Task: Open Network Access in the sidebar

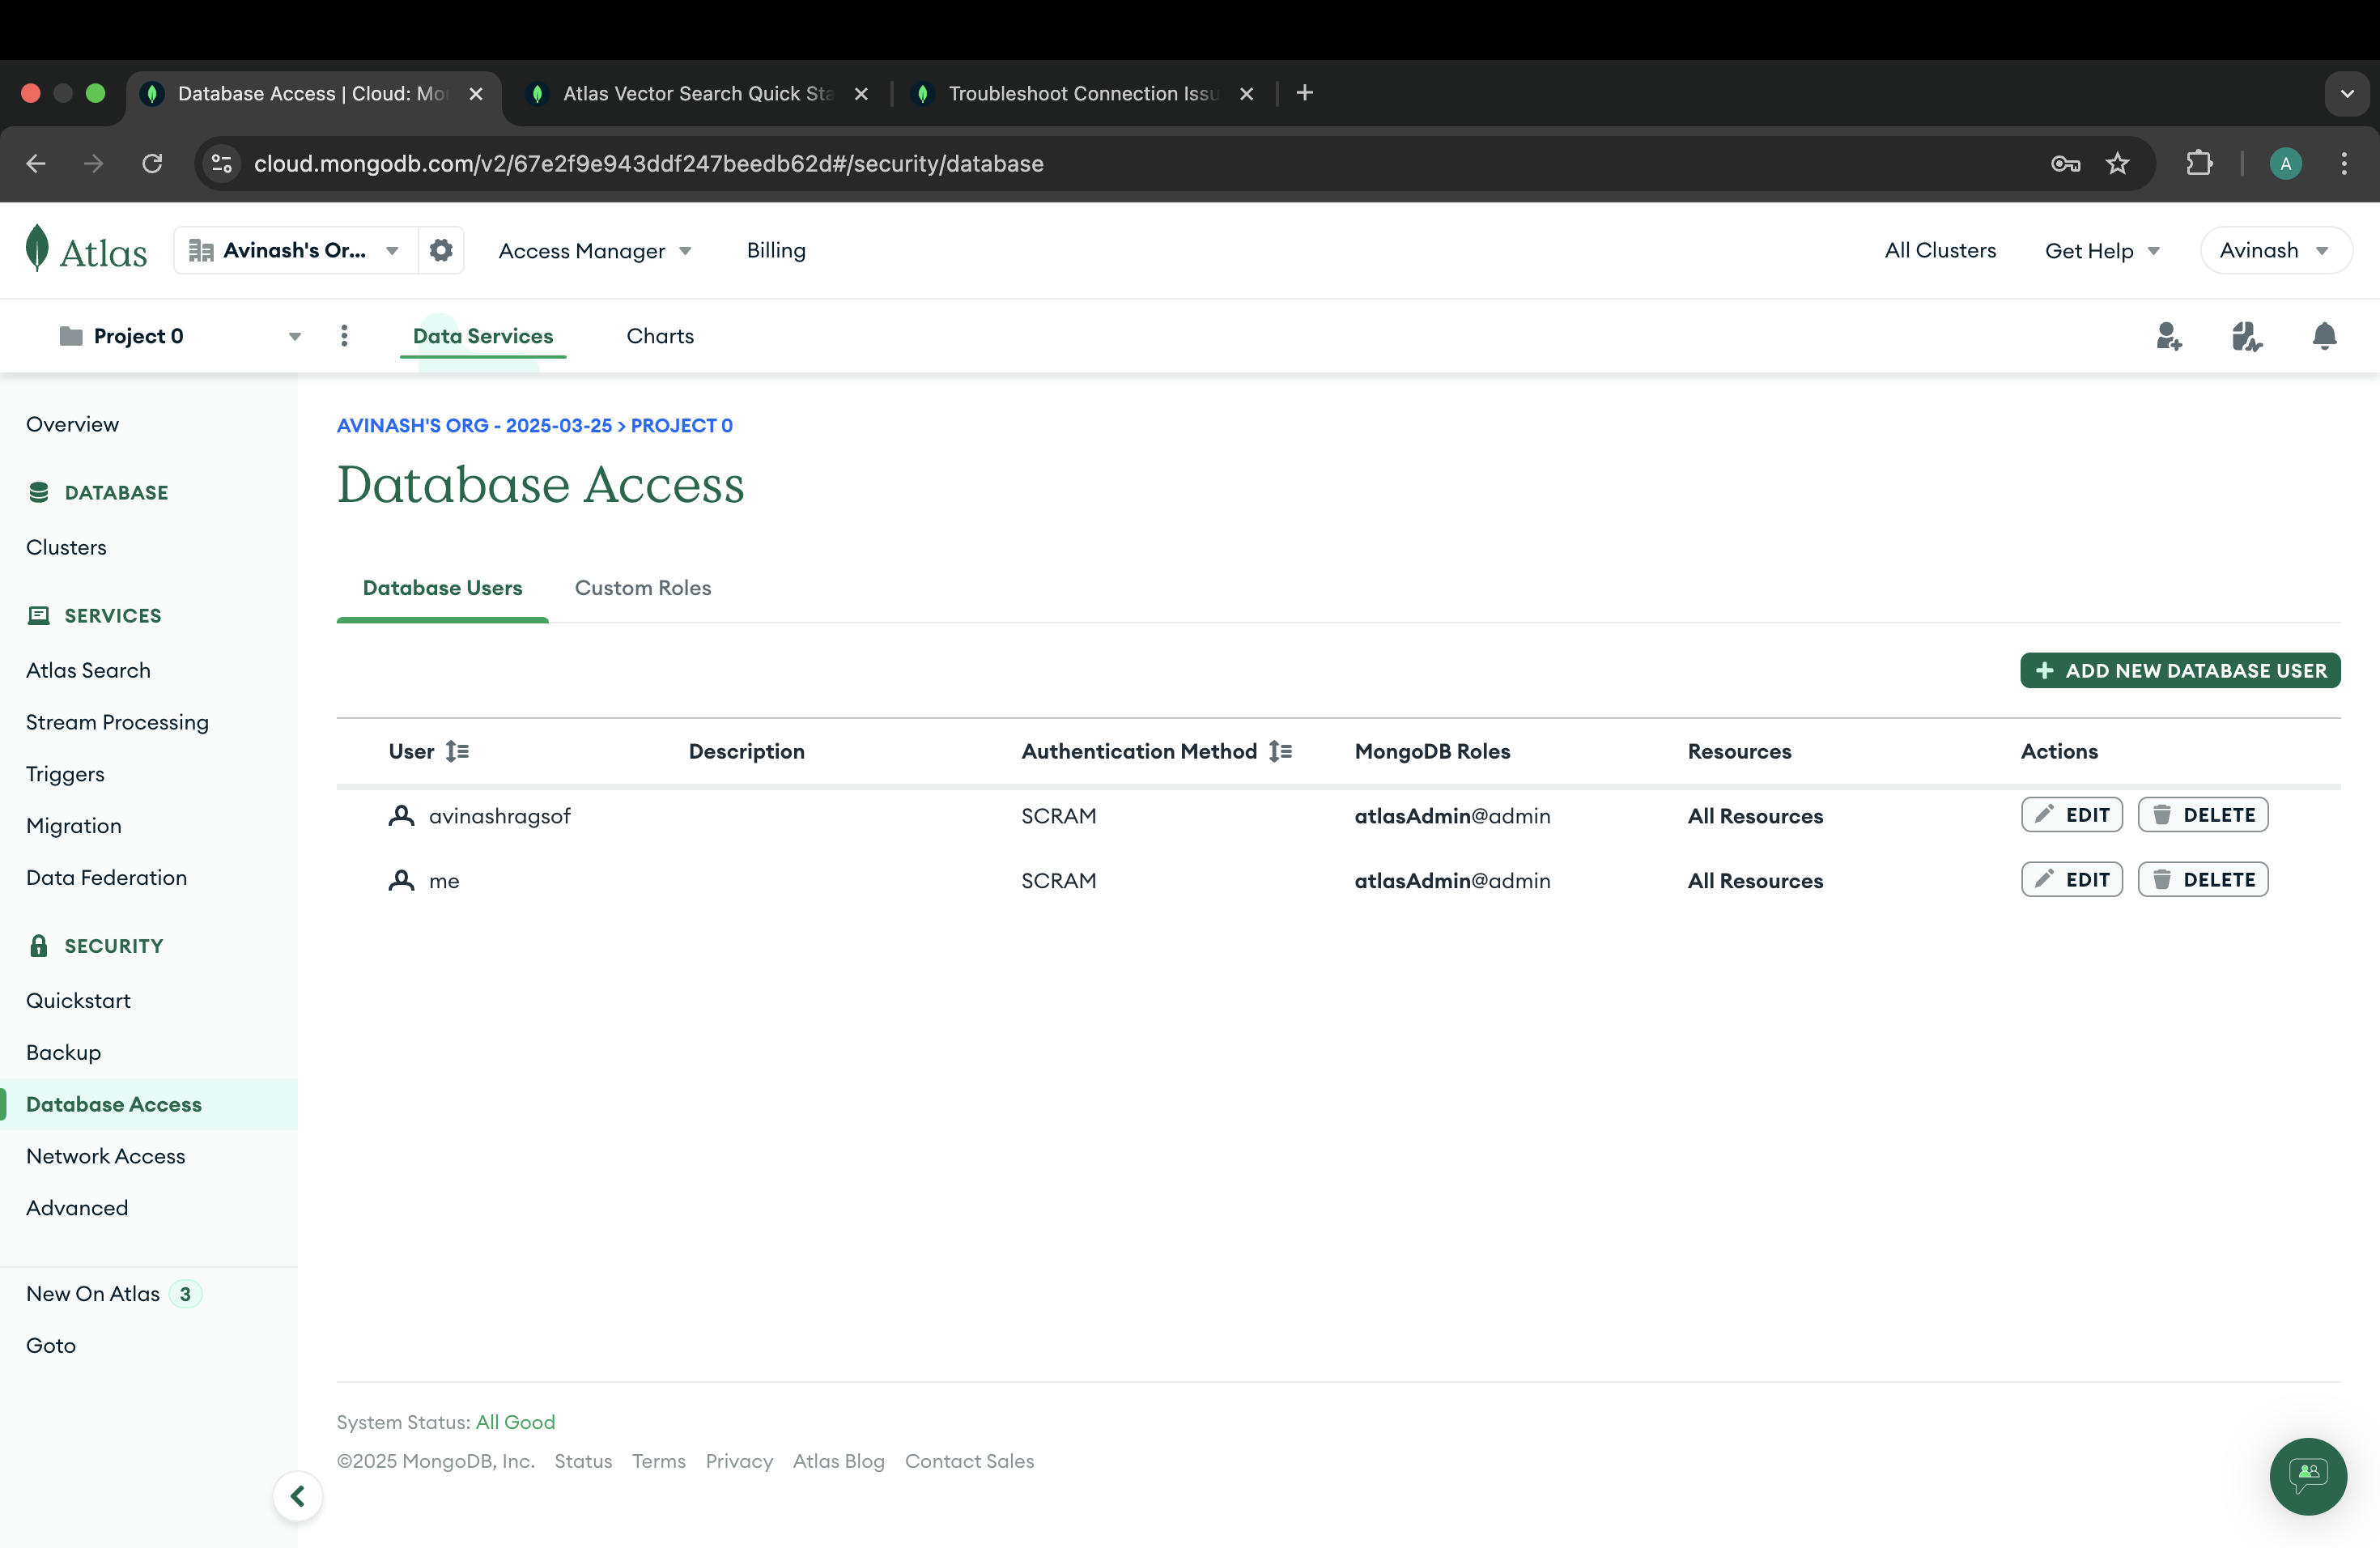Action: [x=105, y=1156]
